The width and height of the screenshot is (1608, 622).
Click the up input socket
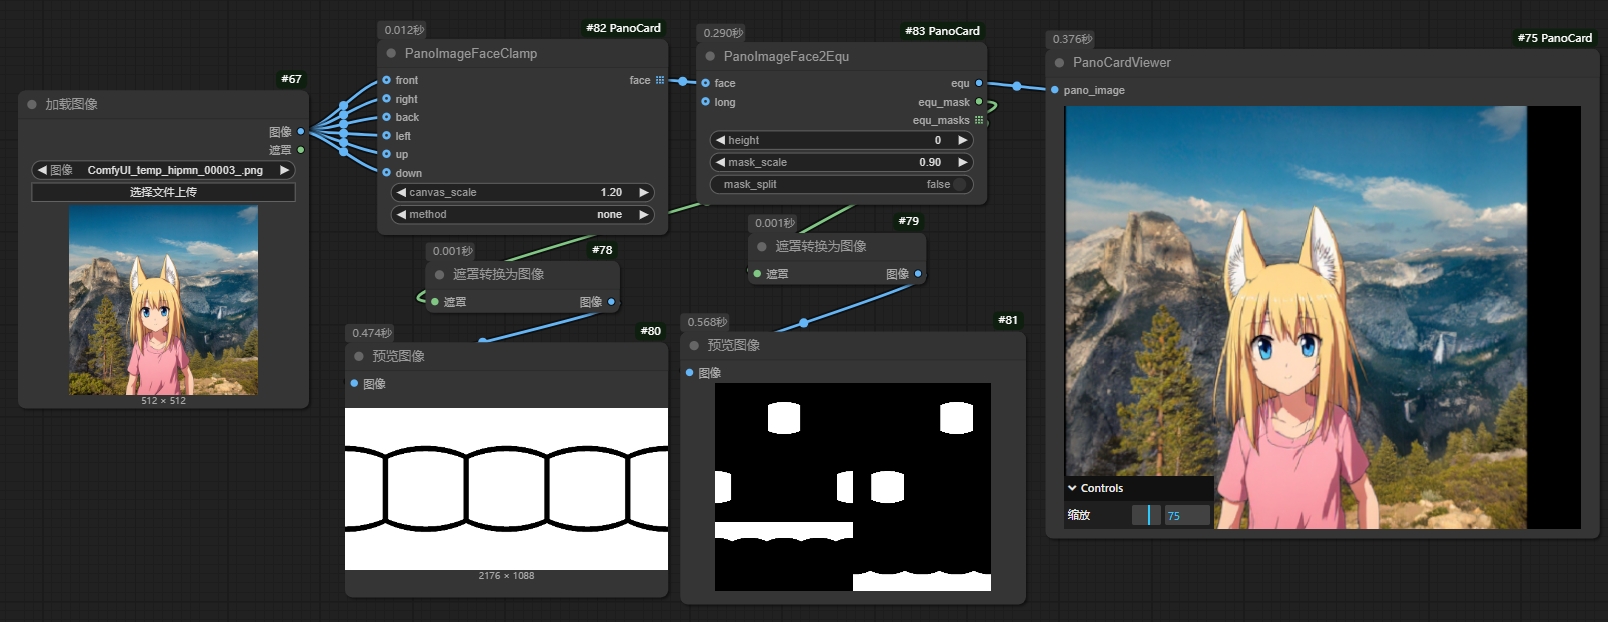pyautogui.click(x=386, y=154)
